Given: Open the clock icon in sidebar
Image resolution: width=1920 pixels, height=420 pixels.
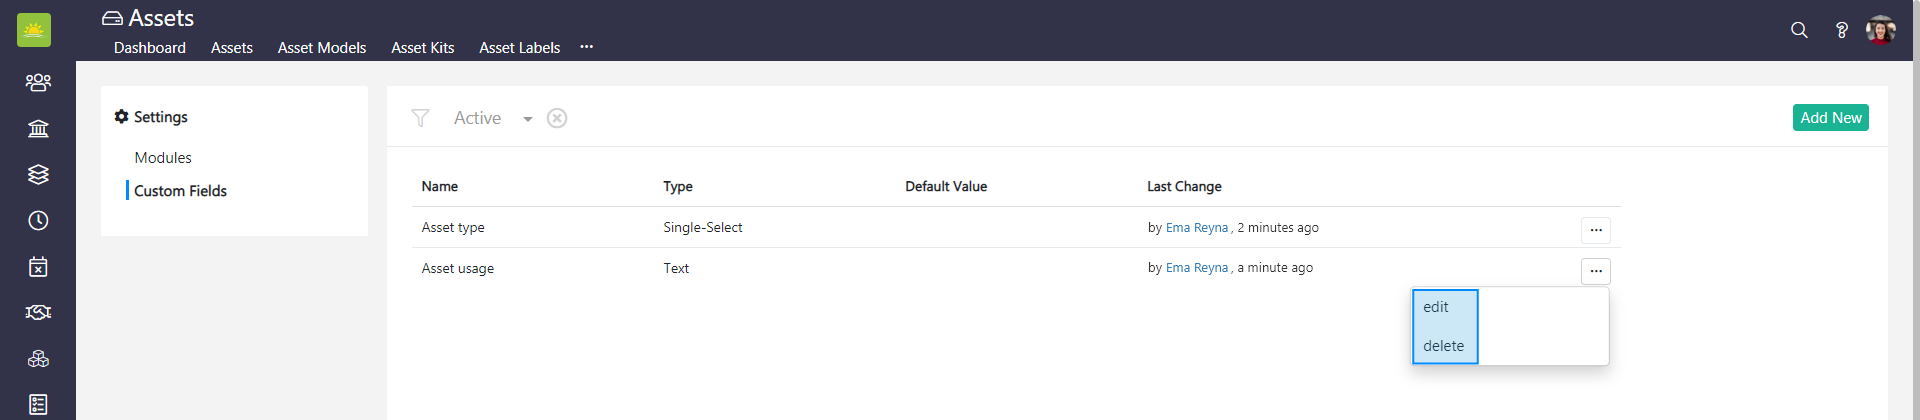Looking at the screenshot, I should point(38,220).
